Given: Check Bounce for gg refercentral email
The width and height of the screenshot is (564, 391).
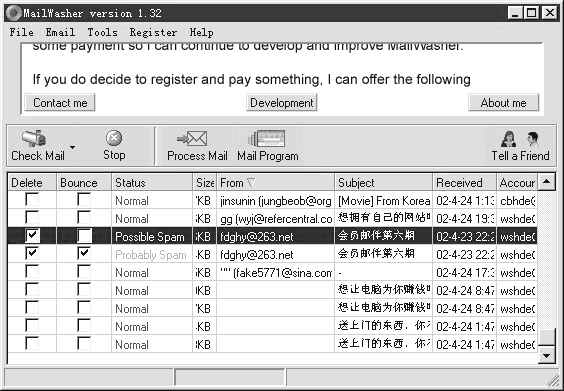Looking at the screenshot, I should (x=84, y=218).
